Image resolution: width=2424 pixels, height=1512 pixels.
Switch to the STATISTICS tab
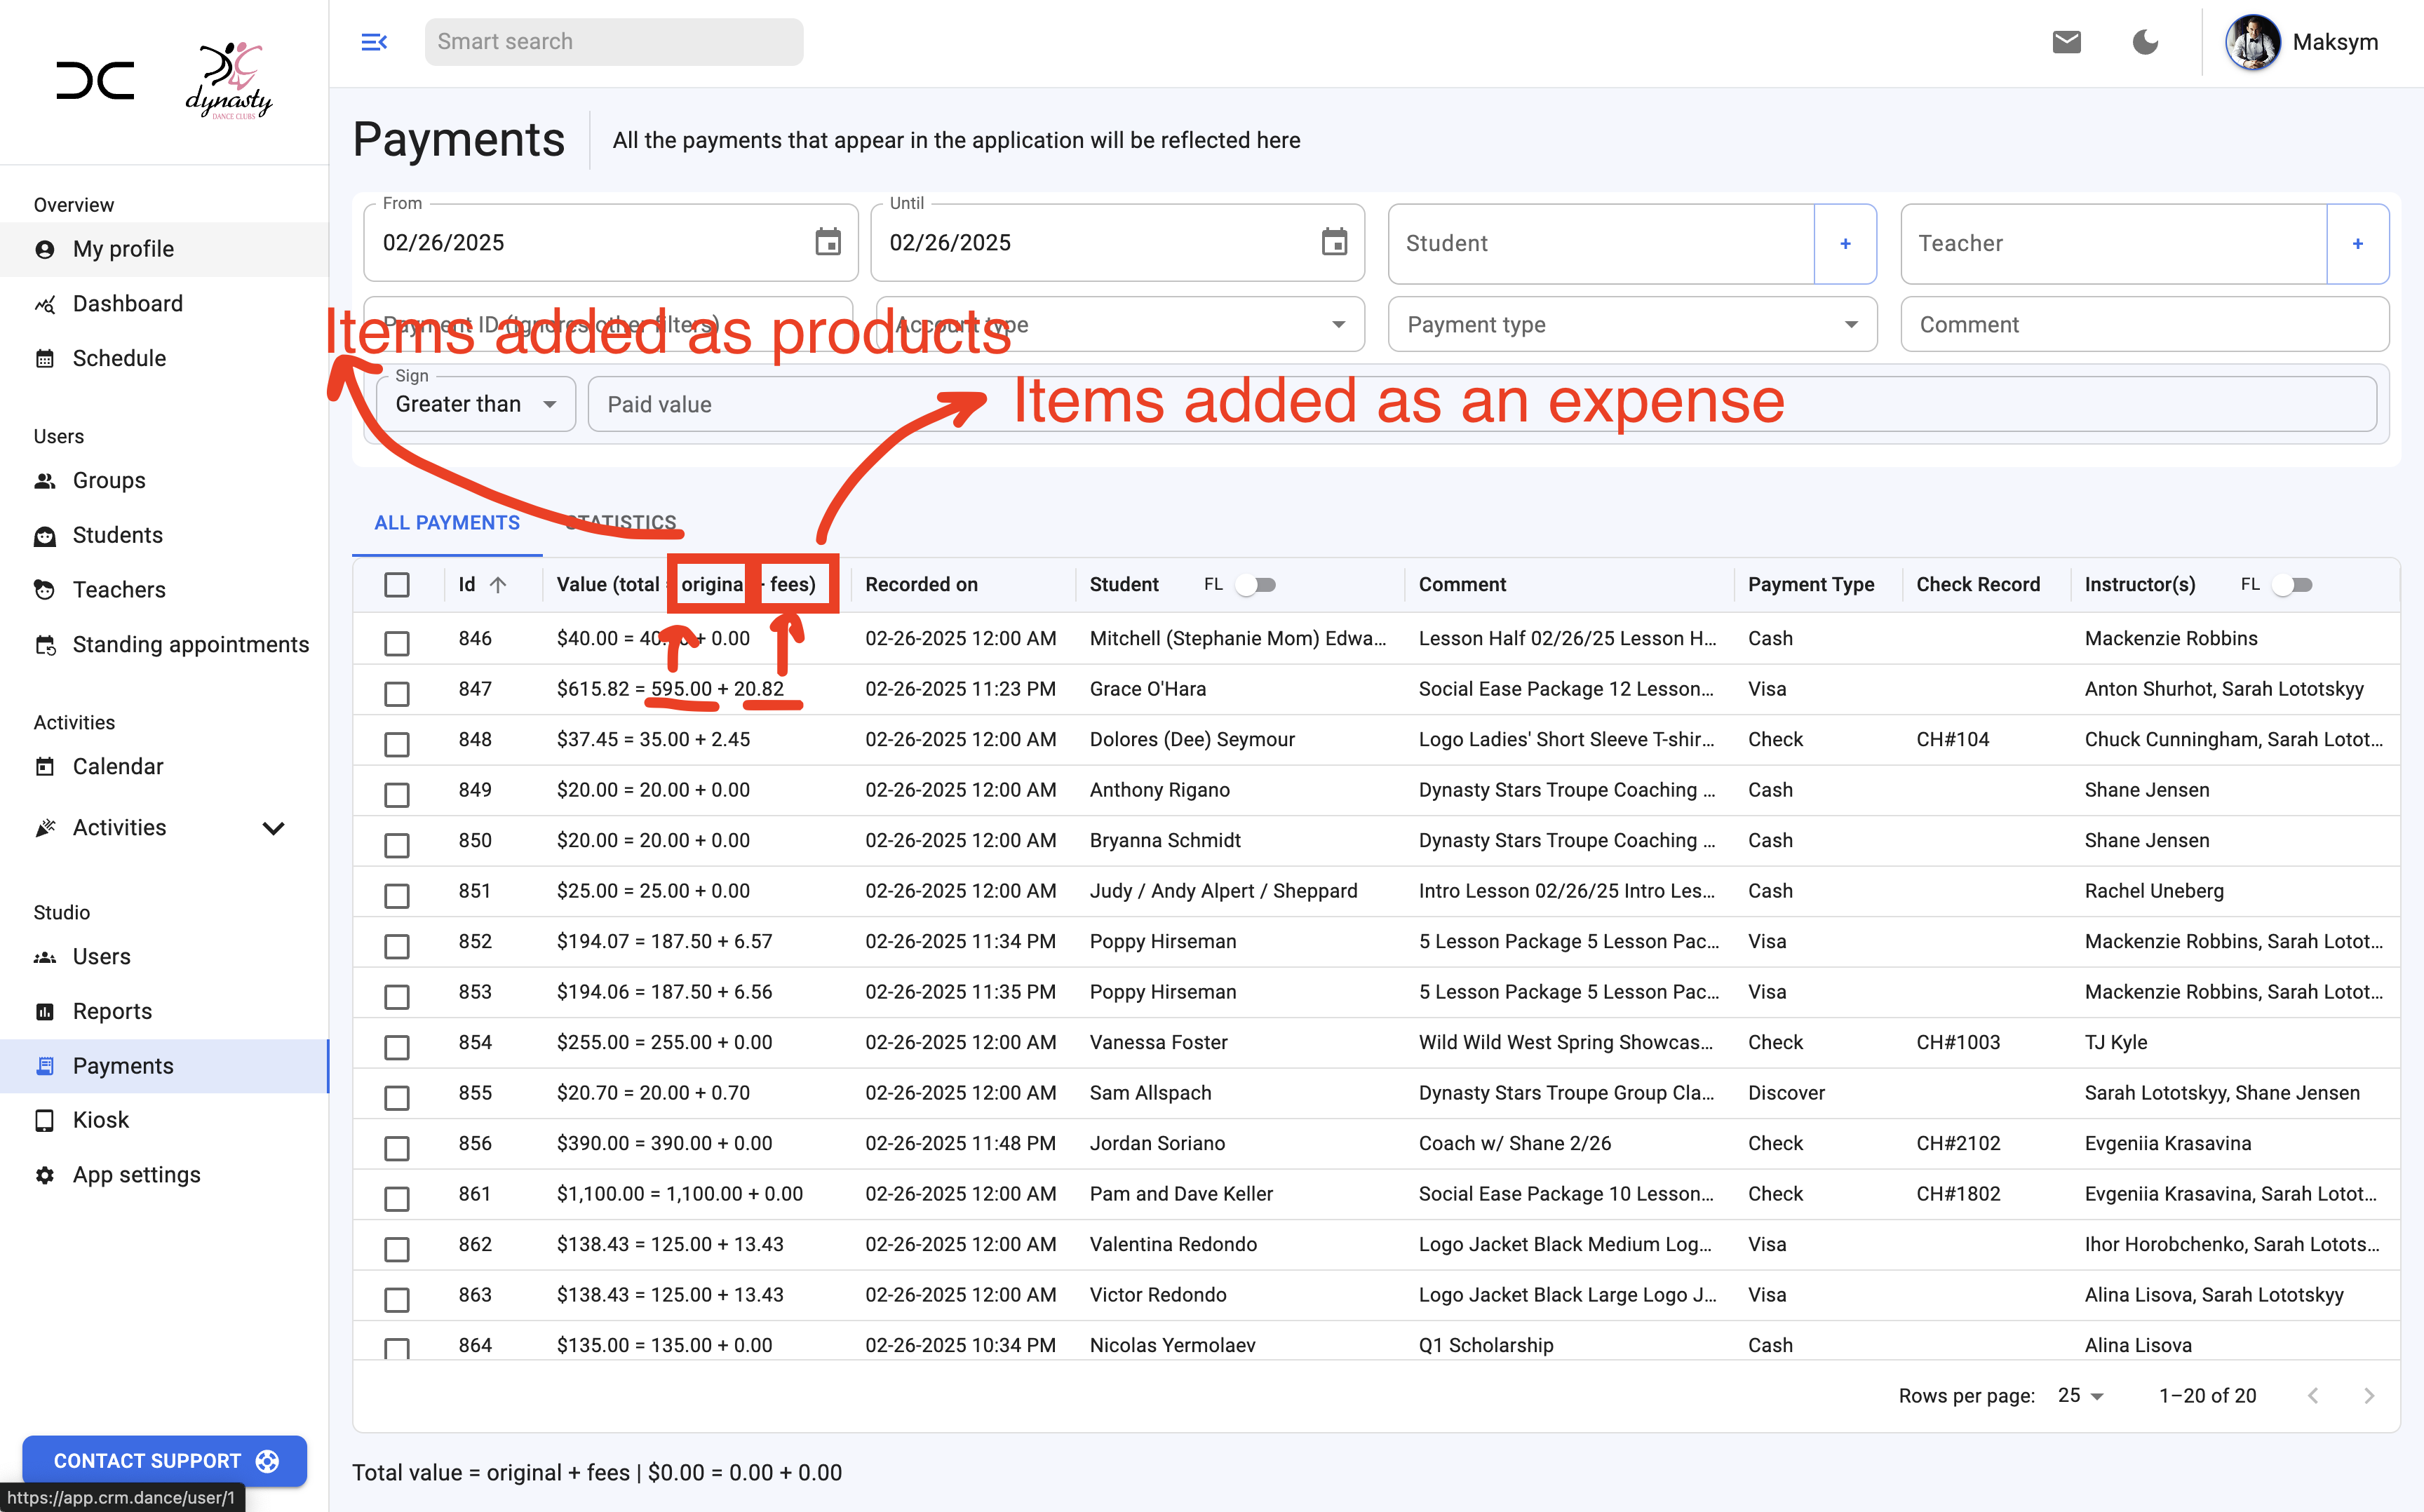tap(621, 523)
